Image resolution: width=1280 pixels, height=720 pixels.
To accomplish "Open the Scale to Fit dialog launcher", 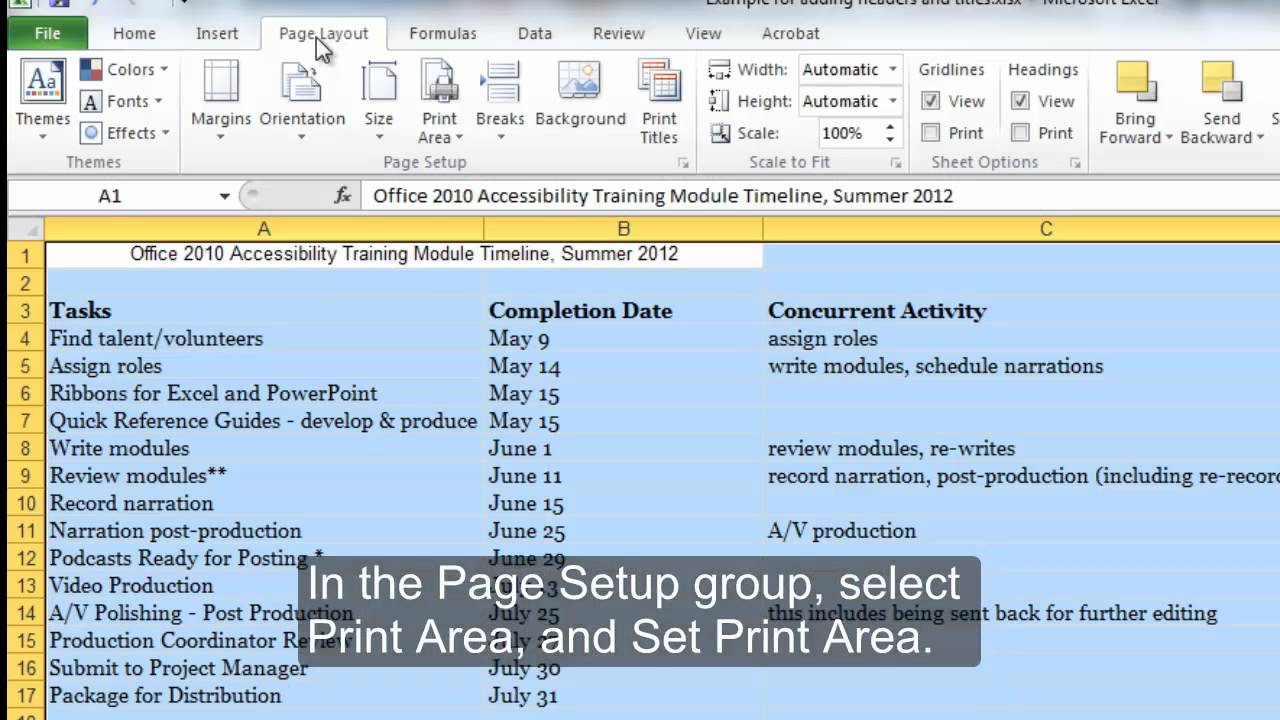I will tap(896, 162).
